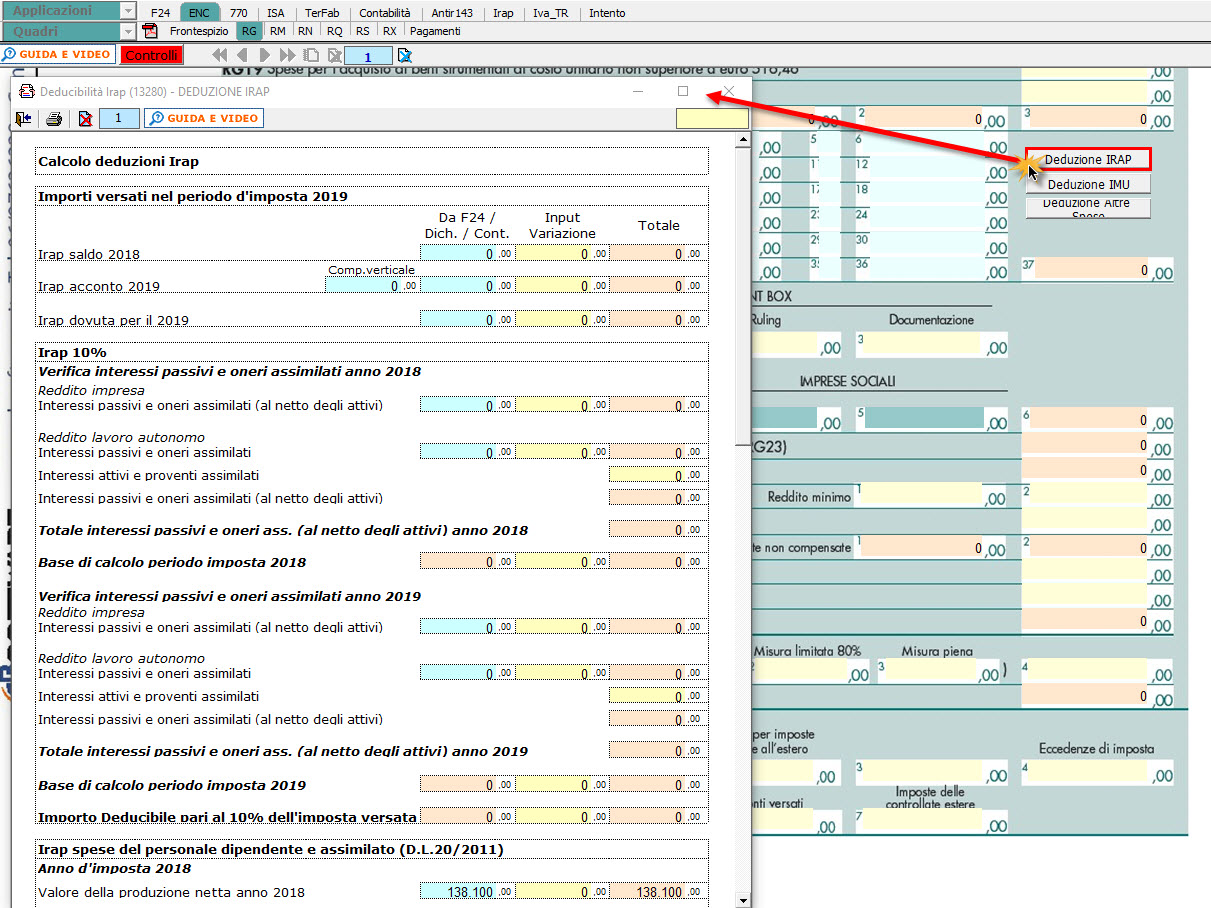Image resolution: width=1211 pixels, height=908 pixels.
Task: Click the yellow field at dialog top right
Action: click(x=712, y=118)
